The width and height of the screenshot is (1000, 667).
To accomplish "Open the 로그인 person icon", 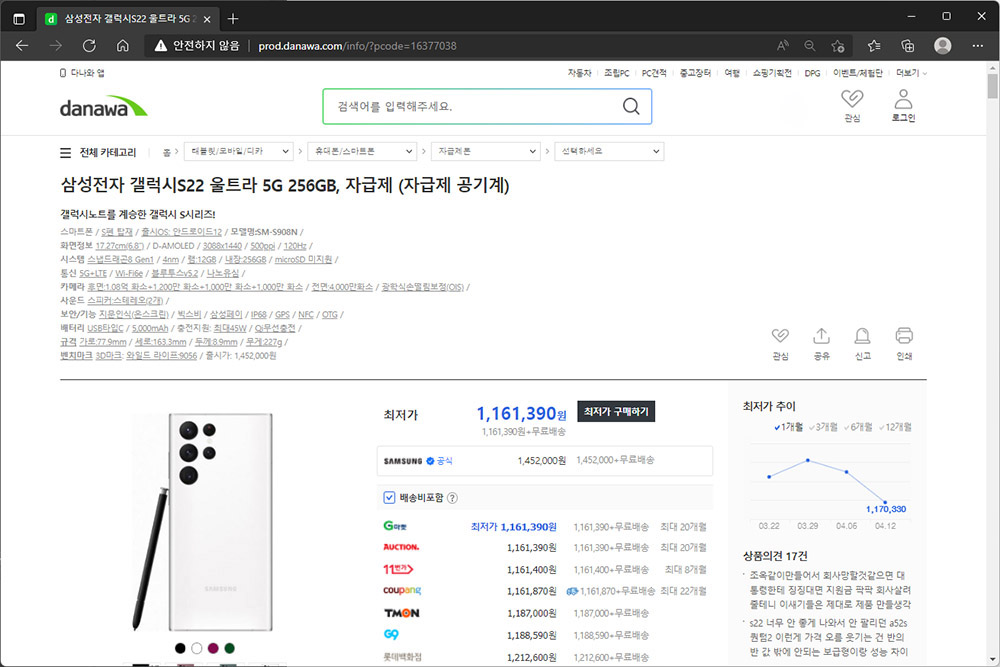I will click(903, 99).
